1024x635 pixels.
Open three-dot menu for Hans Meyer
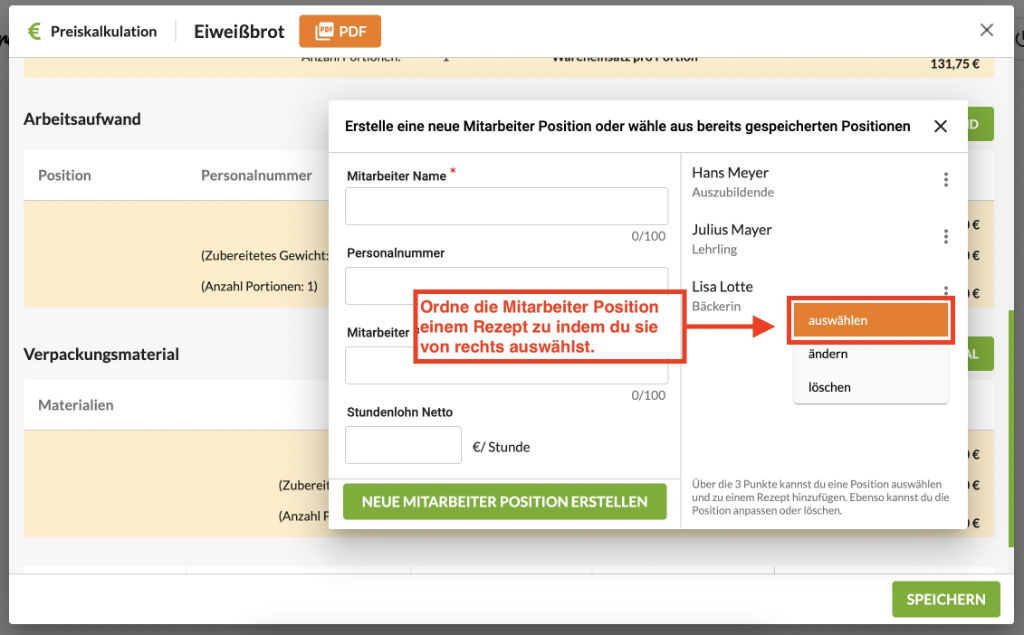pos(945,180)
